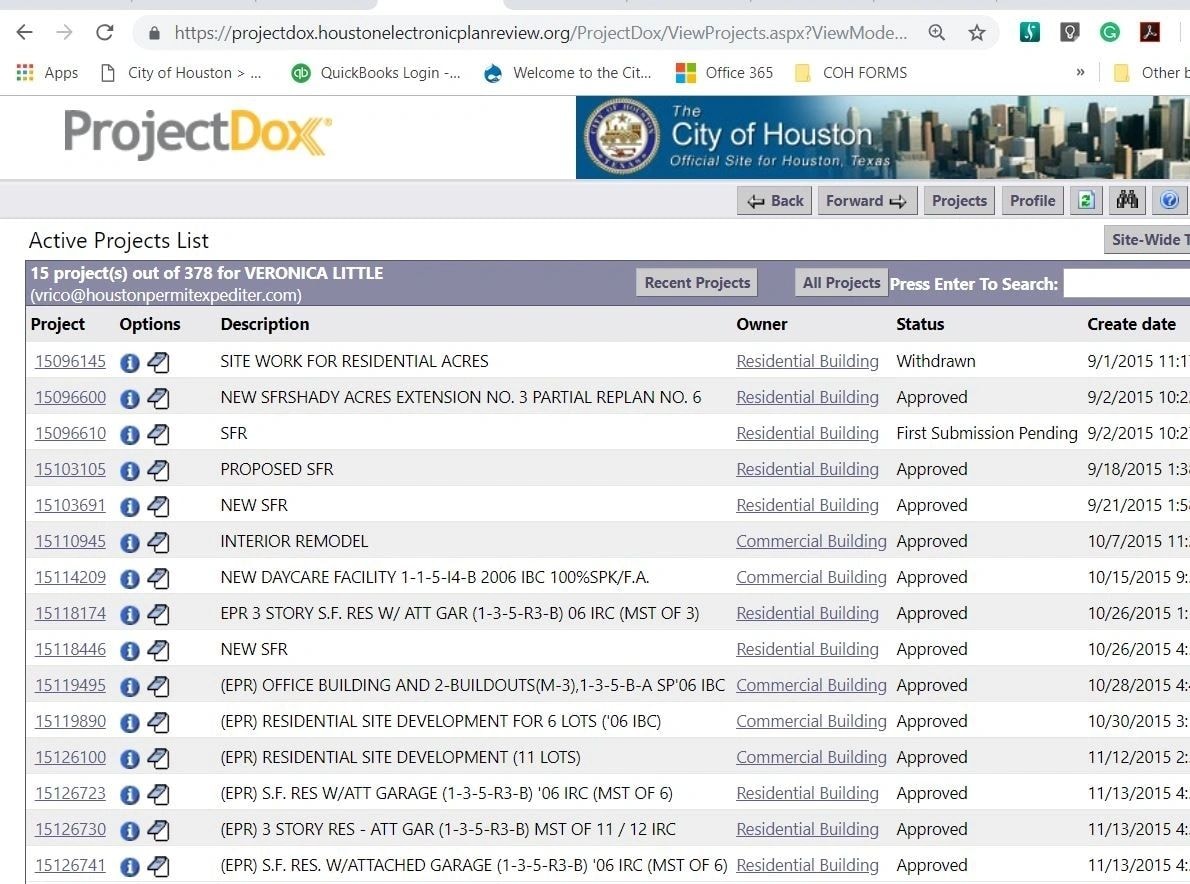Sort by Project column header
Image resolution: width=1190 pixels, height=884 pixels.
(x=58, y=325)
